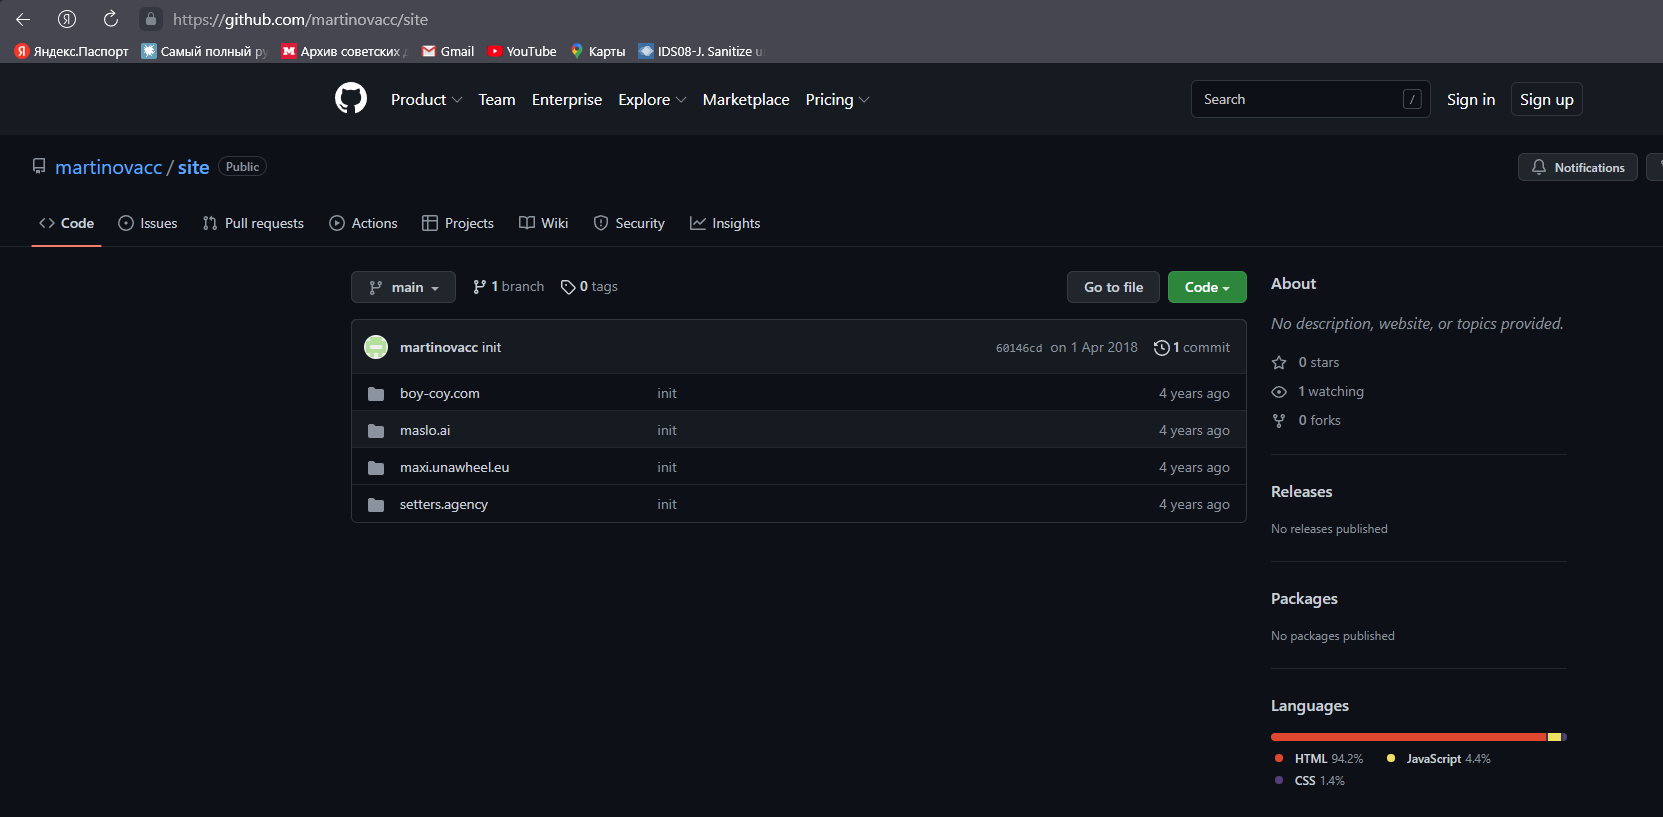Click the Sign up button
This screenshot has width=1663, height=817.
pyautogui.click(x=1547, y=99)
